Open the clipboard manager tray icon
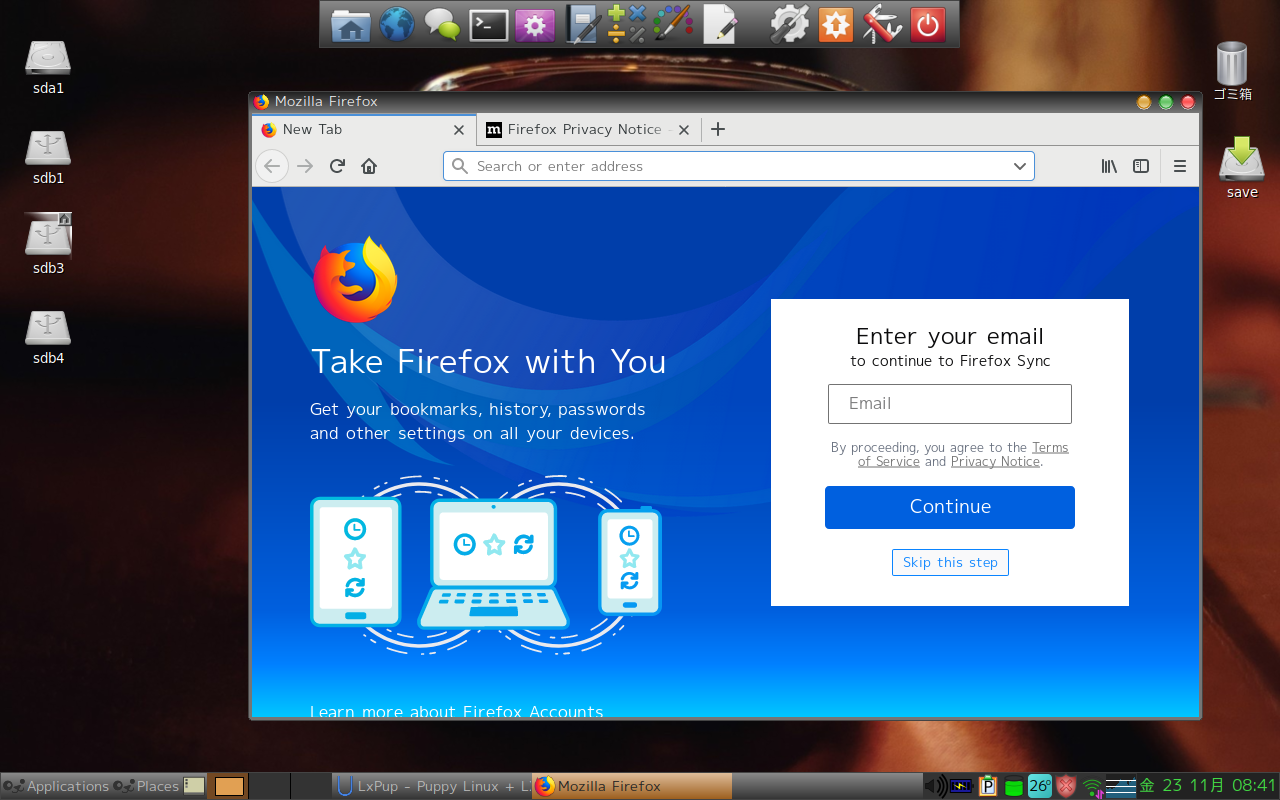1280x800 pixels. click(988, 786)
